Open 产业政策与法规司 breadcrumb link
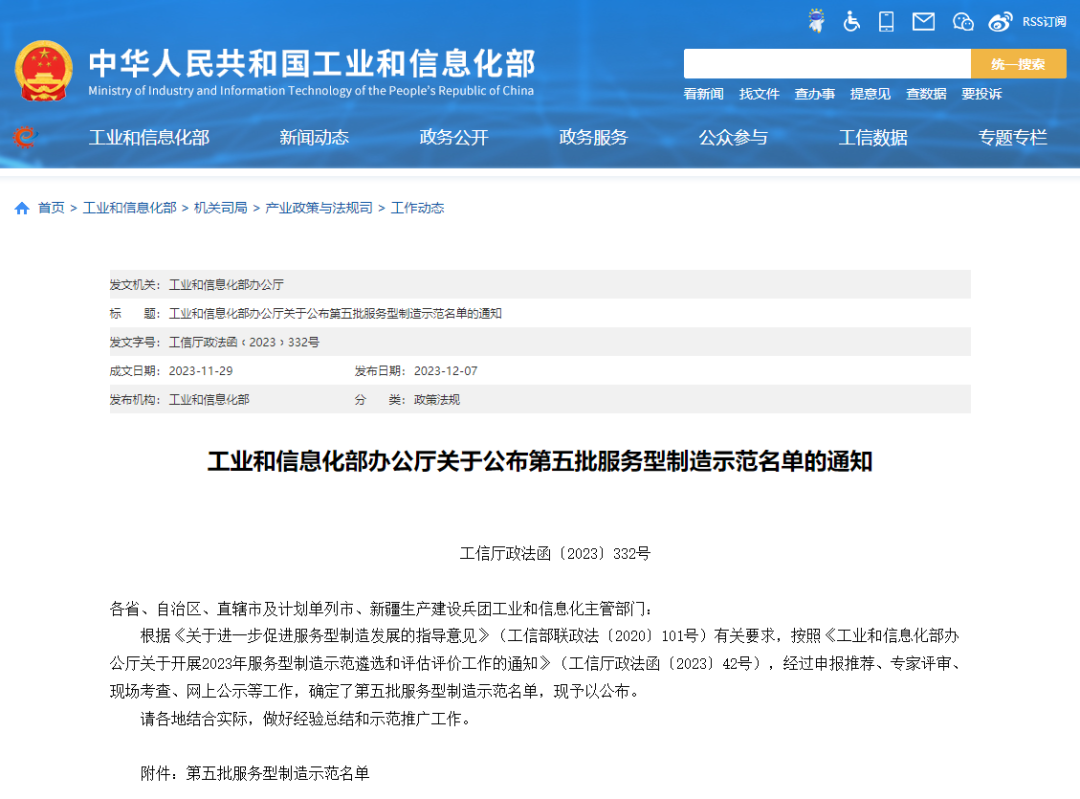The image size is (1080, 799). tap(318, 208)
